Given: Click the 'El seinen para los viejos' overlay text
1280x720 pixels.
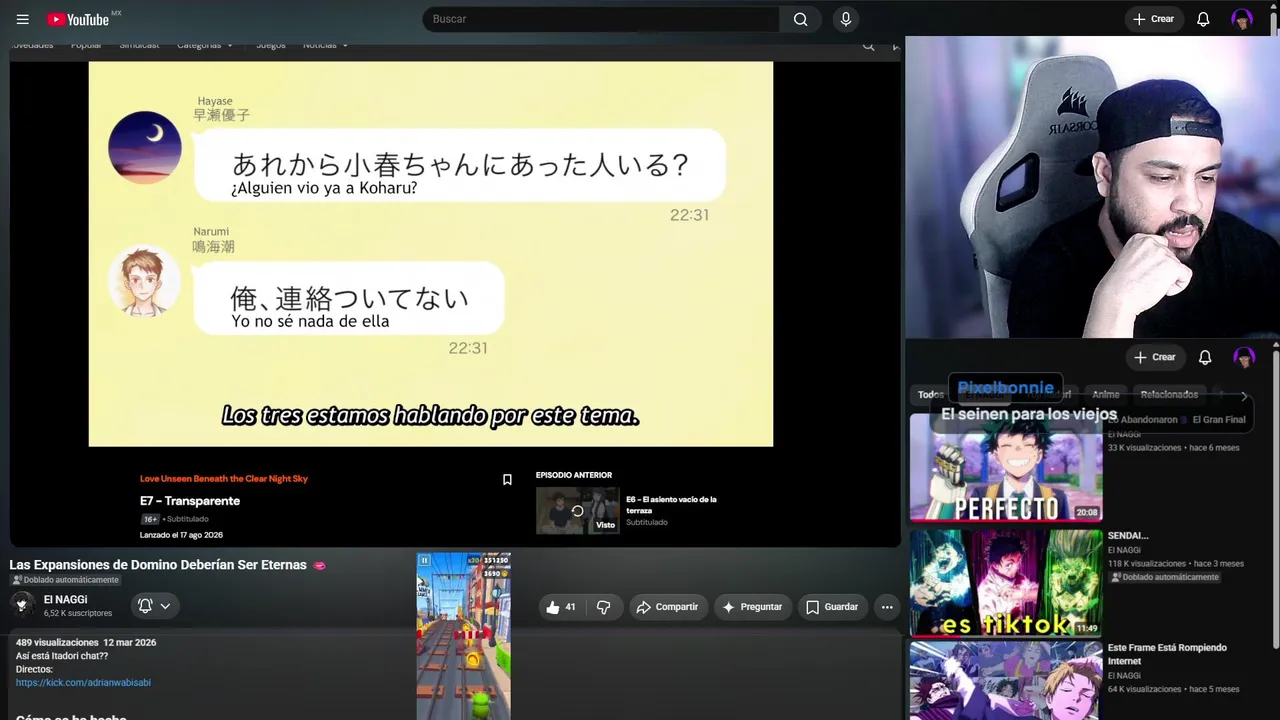Looking at the screenshot, I should 1029,414.
